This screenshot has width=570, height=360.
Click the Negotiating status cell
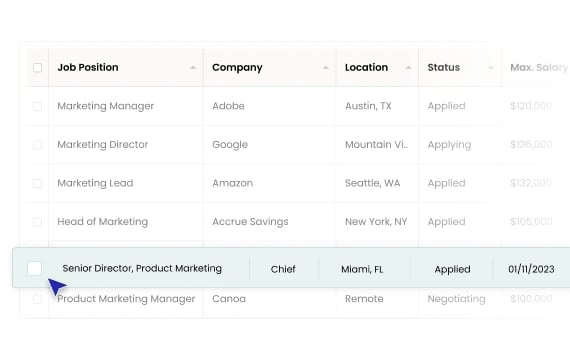tap(457, 299)
